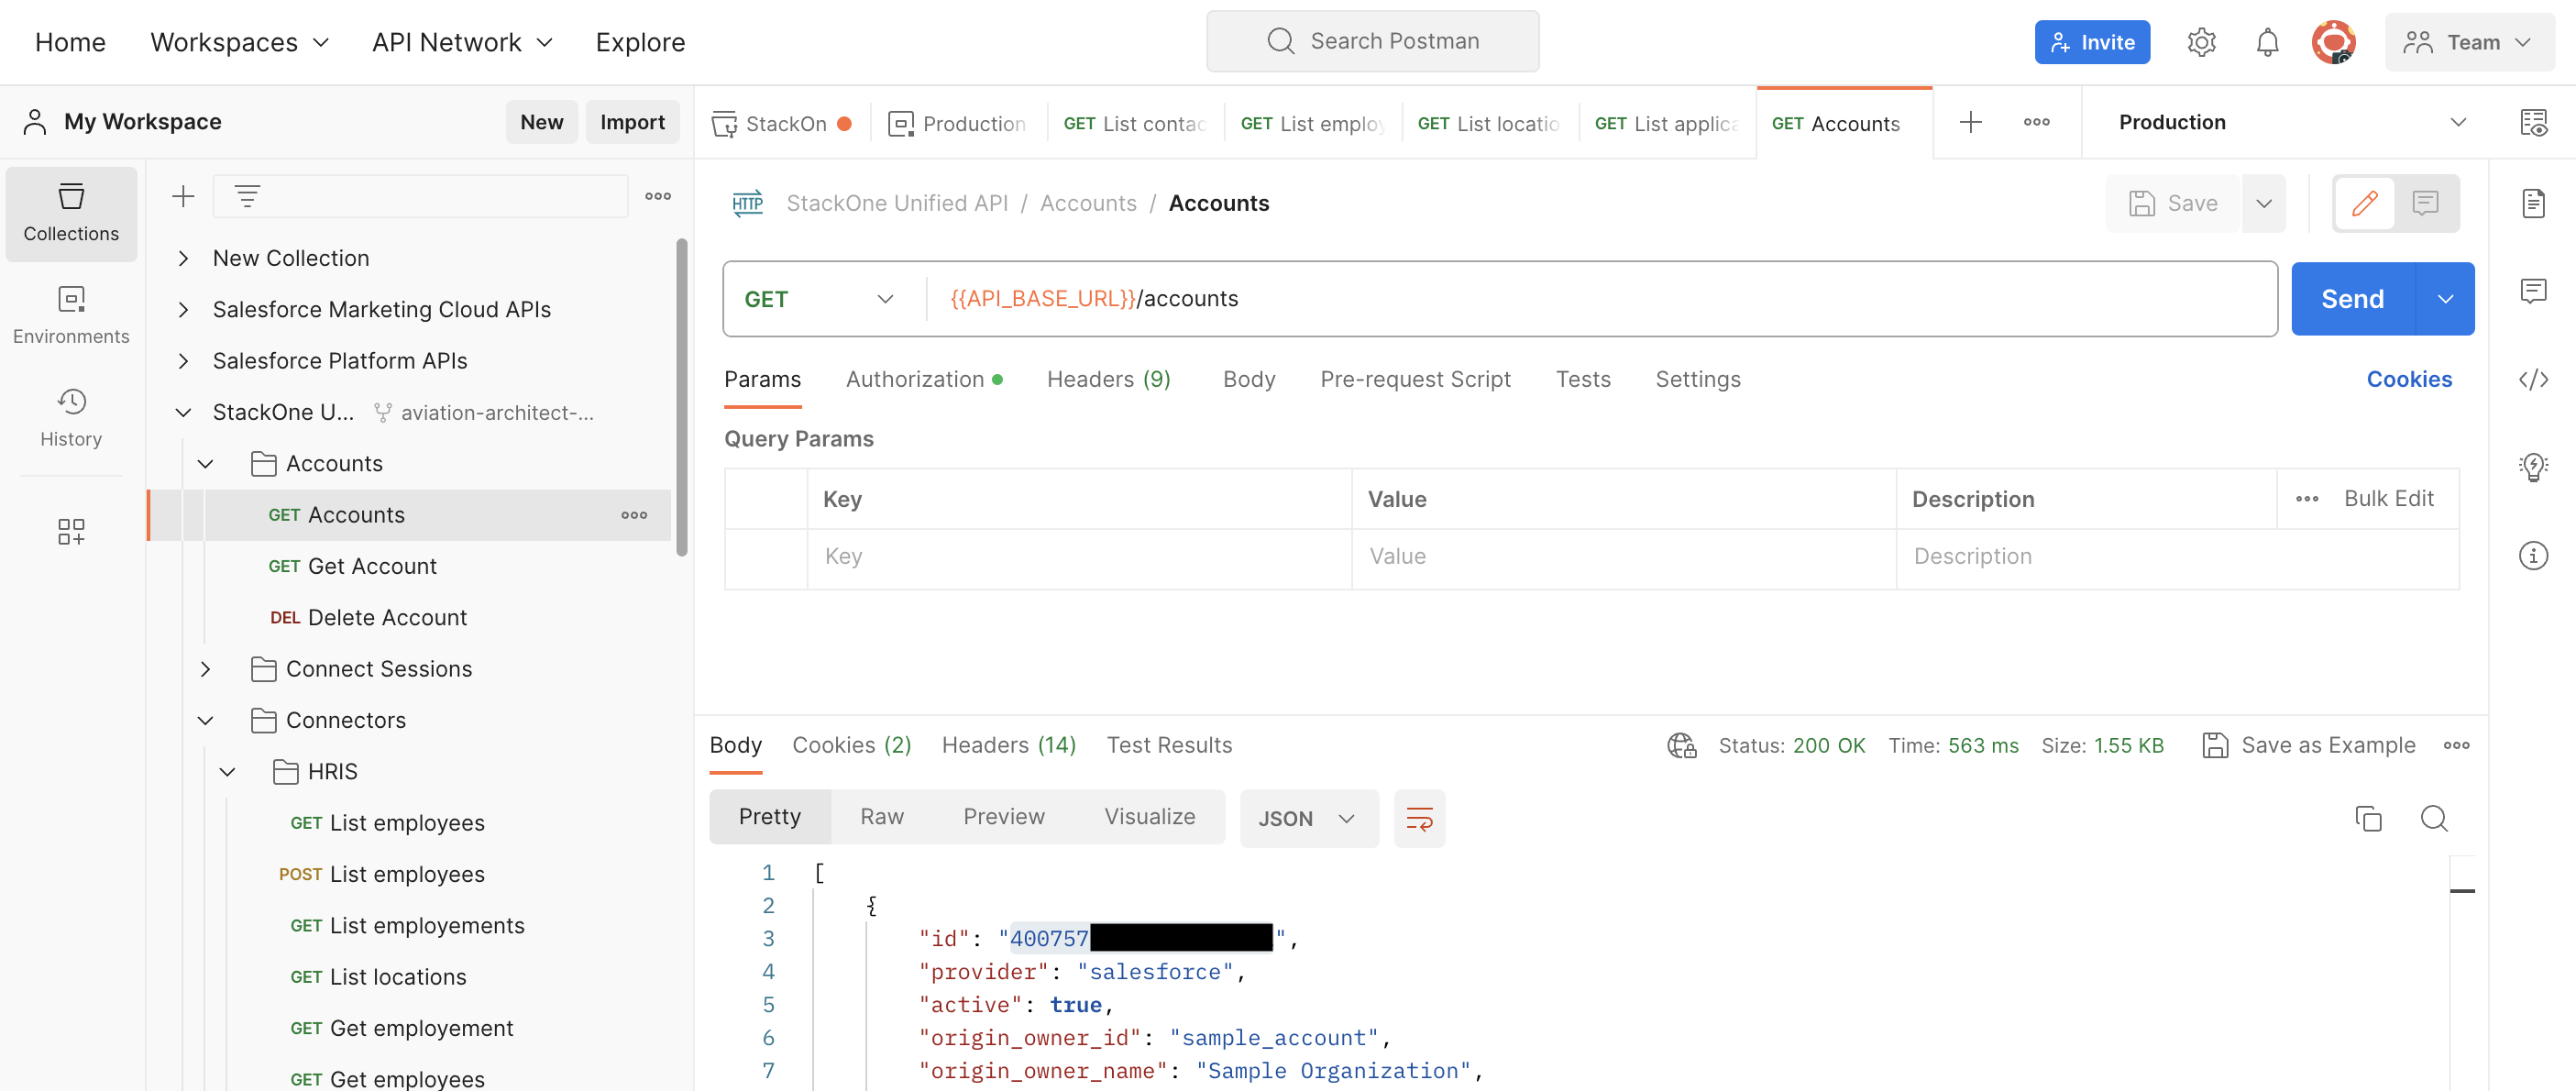The image size is (2576, 1091).
Task: Open the Code snippet pane icon
Action: (x=2533, y=379)
